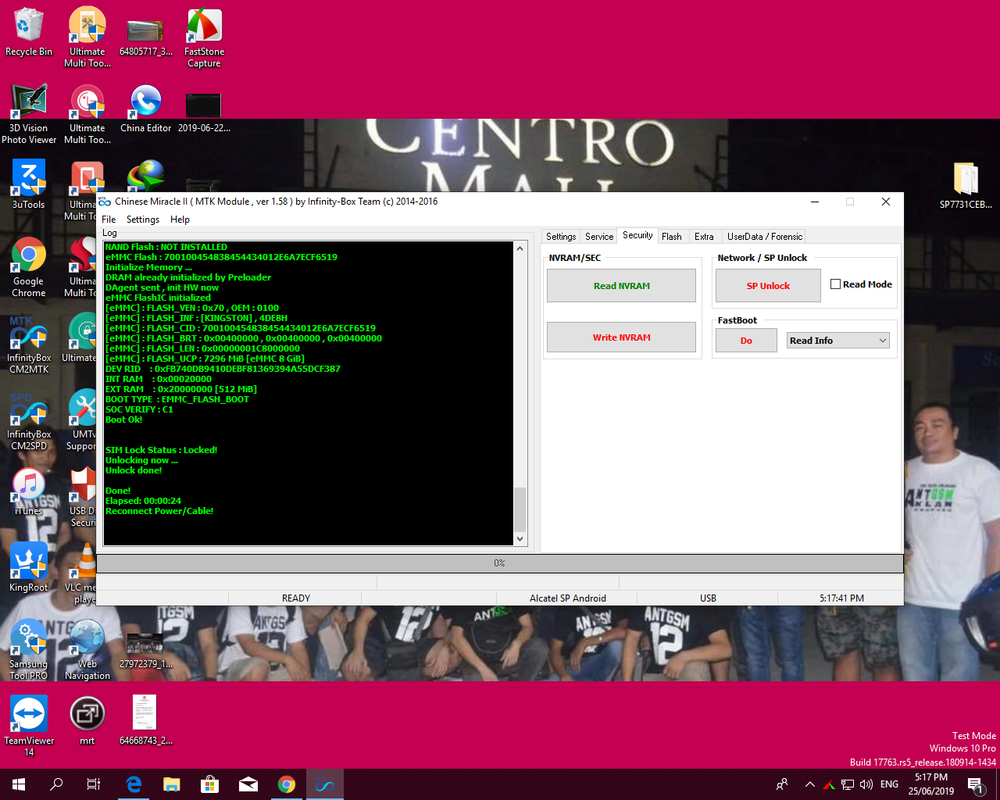Open 3uTools desktop shortcut

tap(29, 185)
